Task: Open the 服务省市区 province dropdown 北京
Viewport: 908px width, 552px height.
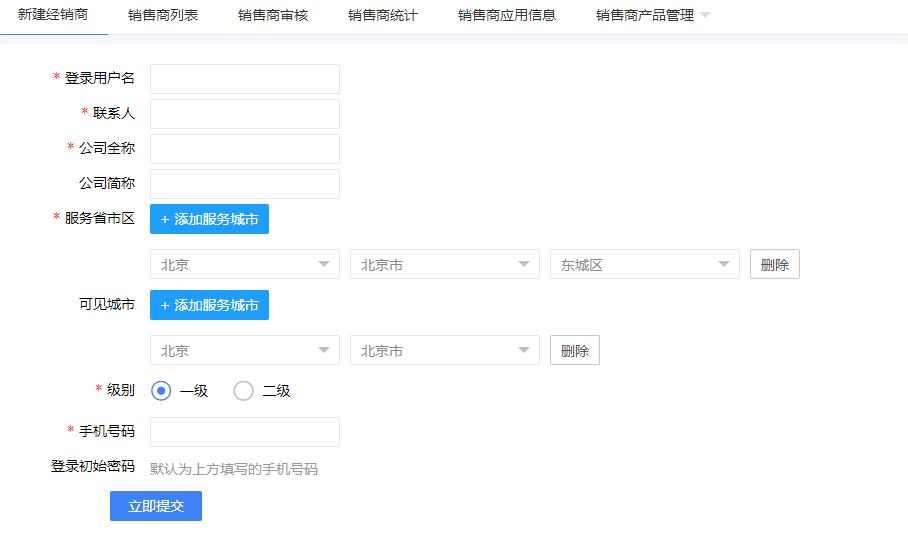Action: click(x=245, y=265)
